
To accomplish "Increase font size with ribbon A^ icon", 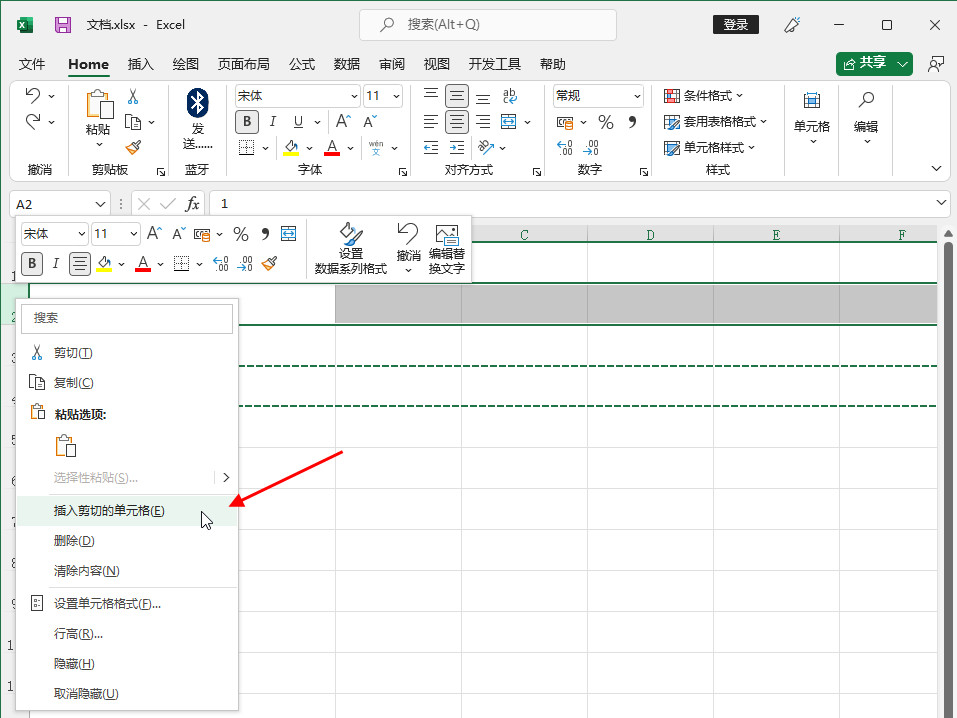I will (344, 121).
